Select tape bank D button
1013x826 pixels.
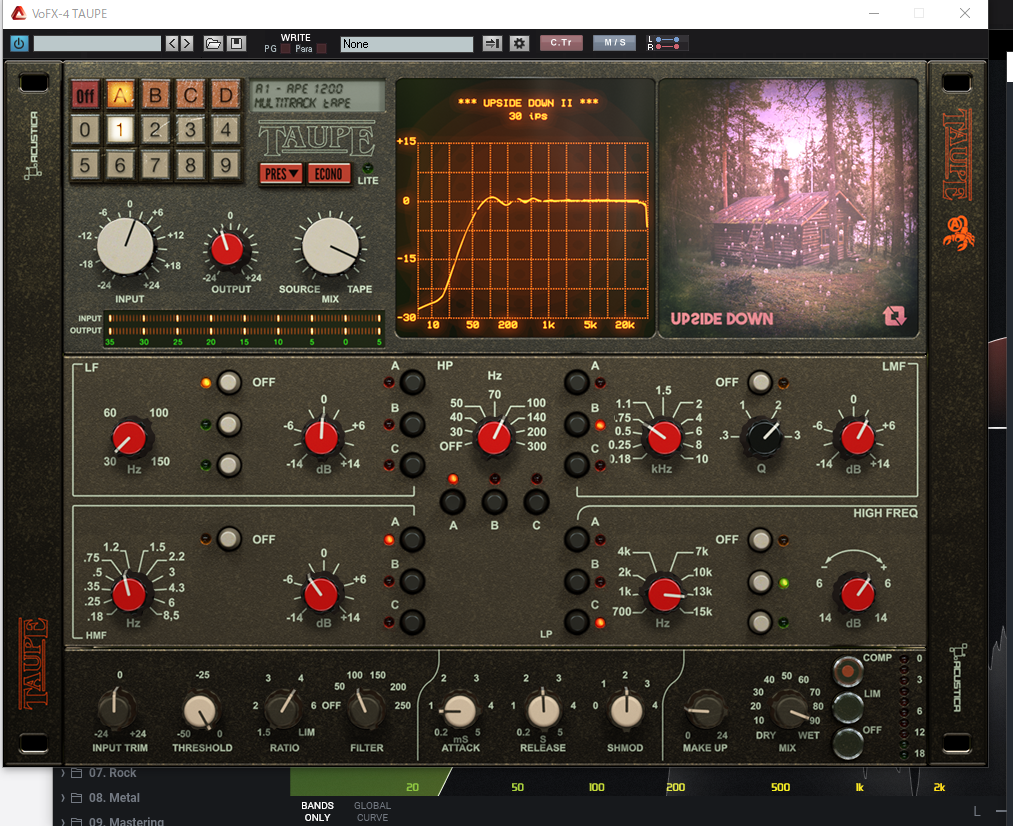(225, 96)
